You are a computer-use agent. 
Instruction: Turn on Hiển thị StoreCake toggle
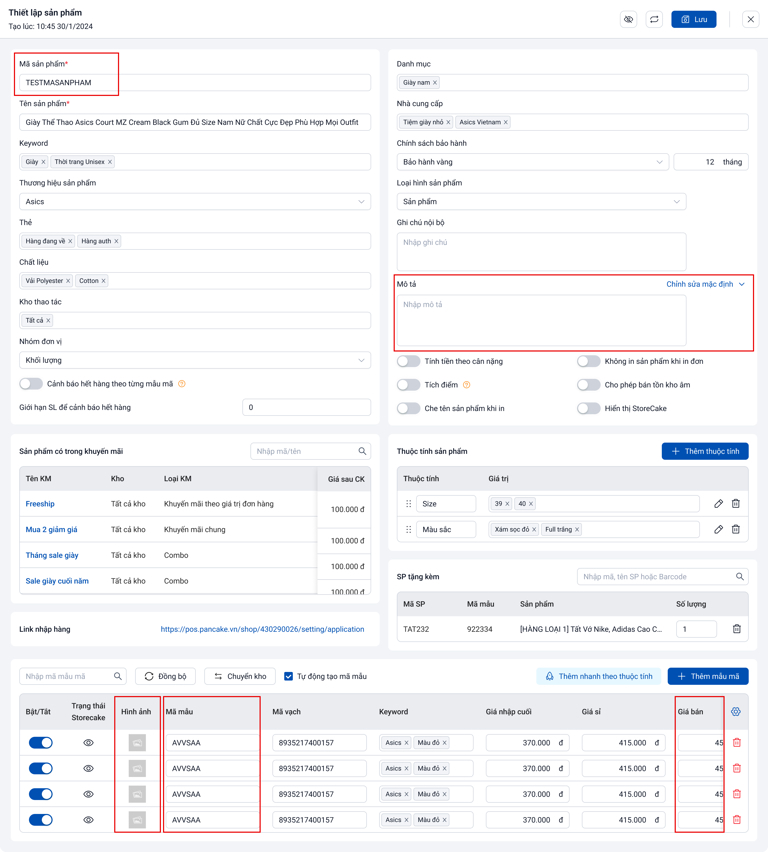pyautogui.click(x=588, y=408)
